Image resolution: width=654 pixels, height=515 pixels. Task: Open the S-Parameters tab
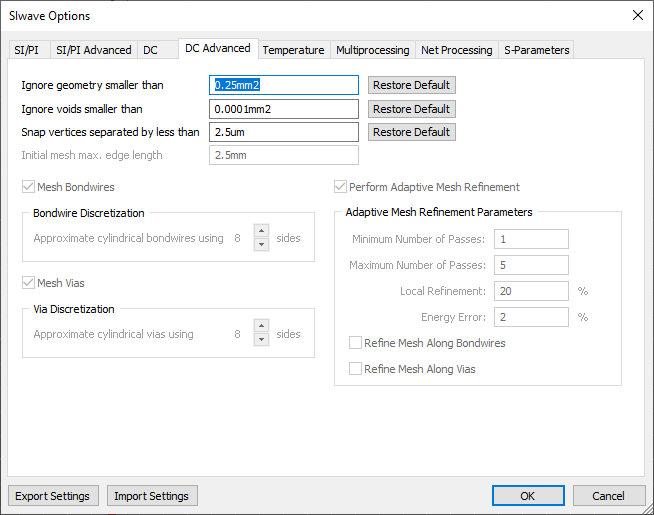click(536, 50)
